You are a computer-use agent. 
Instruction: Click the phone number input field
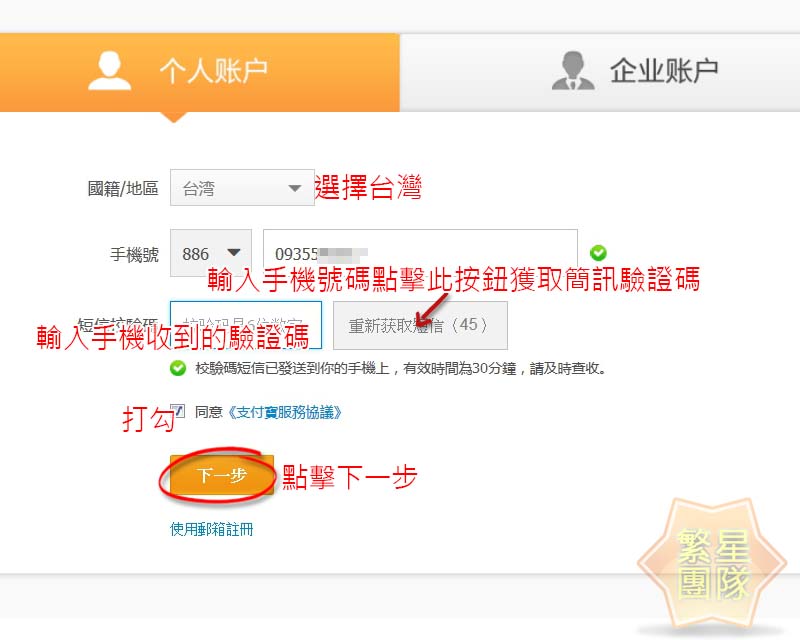(x=420, y=253)
